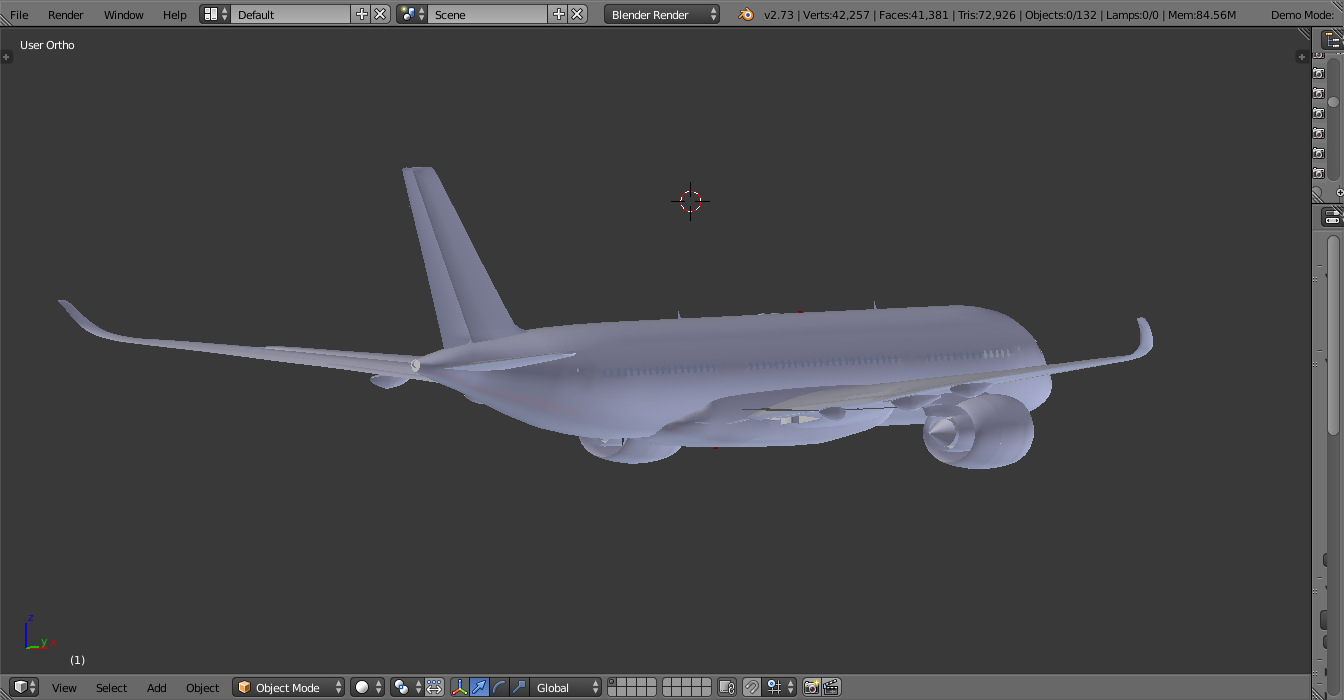Viewport: 1344px width, 700px height.
Task: Select the rotate manipulator arc icon
Action: 499,687
